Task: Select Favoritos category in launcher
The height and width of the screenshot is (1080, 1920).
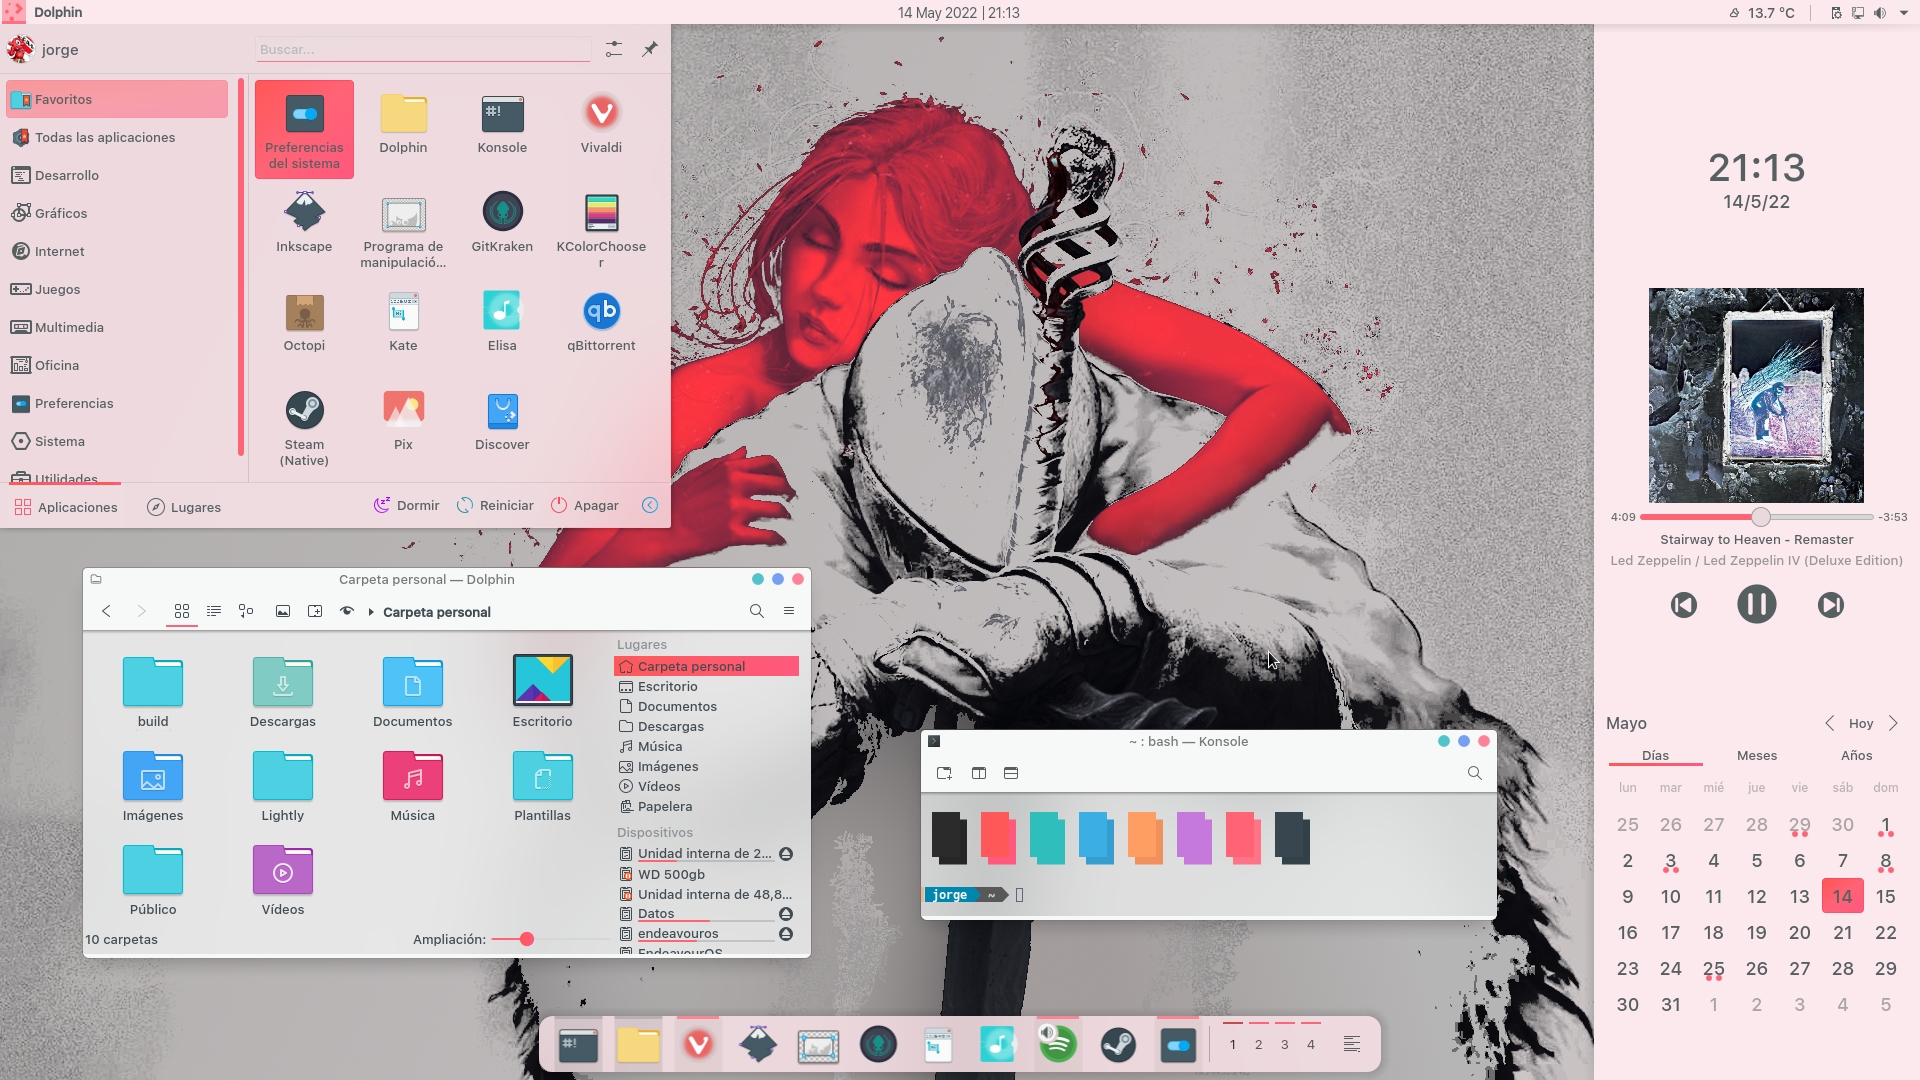Action: [x=117, y=99]
